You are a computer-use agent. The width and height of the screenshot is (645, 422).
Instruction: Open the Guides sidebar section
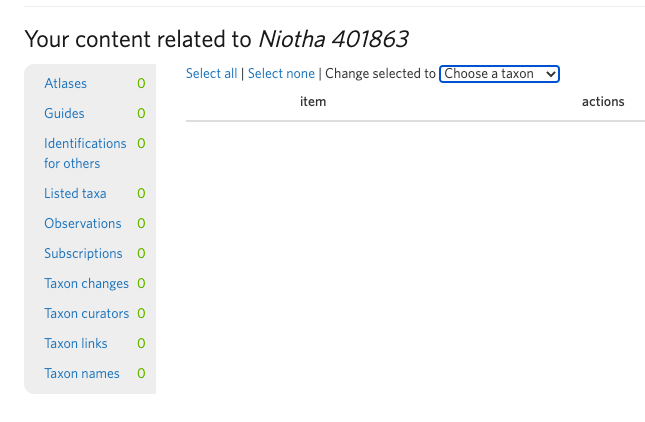(64, 113)
